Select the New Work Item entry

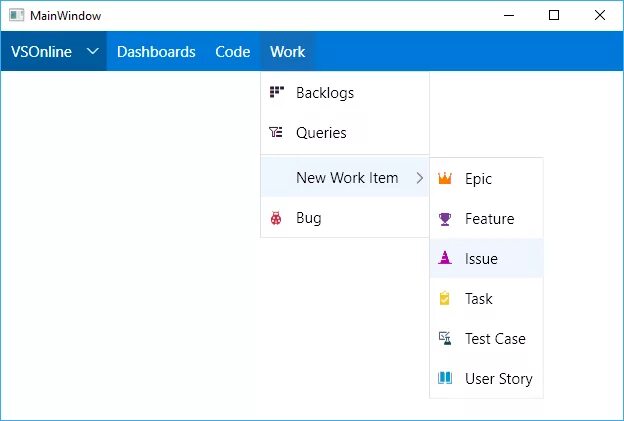click(x=347, y=178)
